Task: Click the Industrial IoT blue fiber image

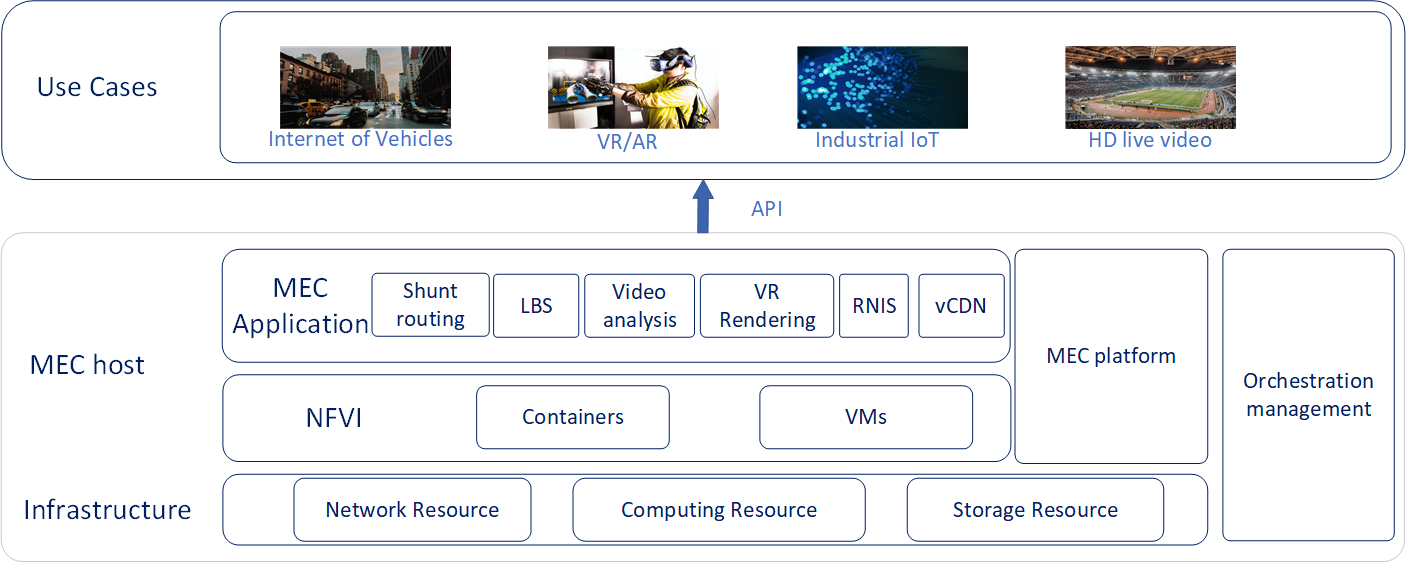Action: [882, 87]
